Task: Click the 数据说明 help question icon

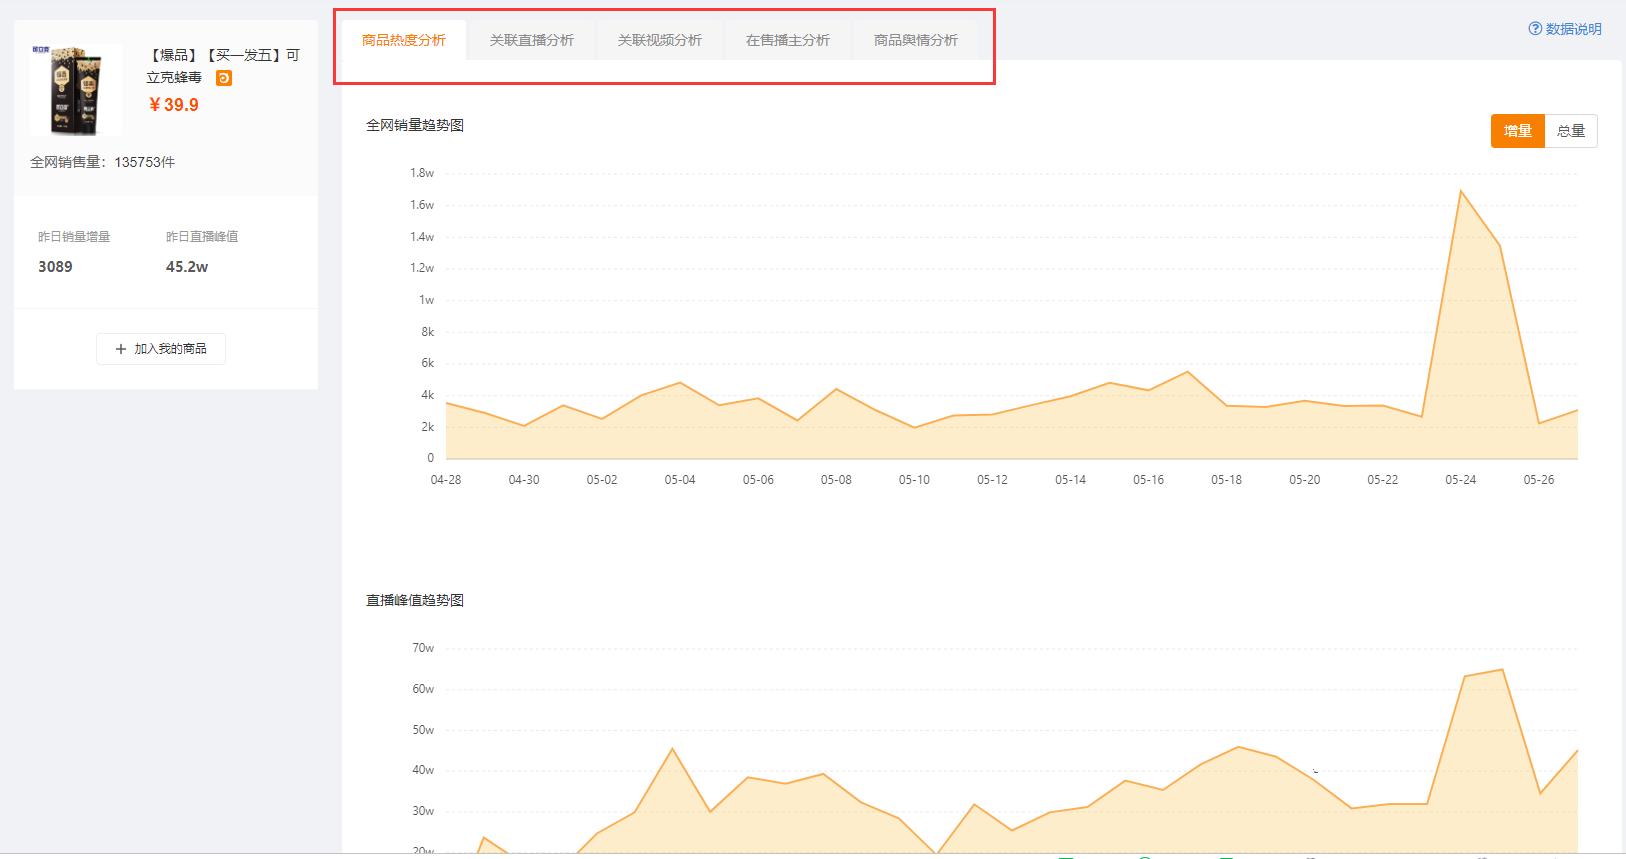Action: click(1535, 29)
